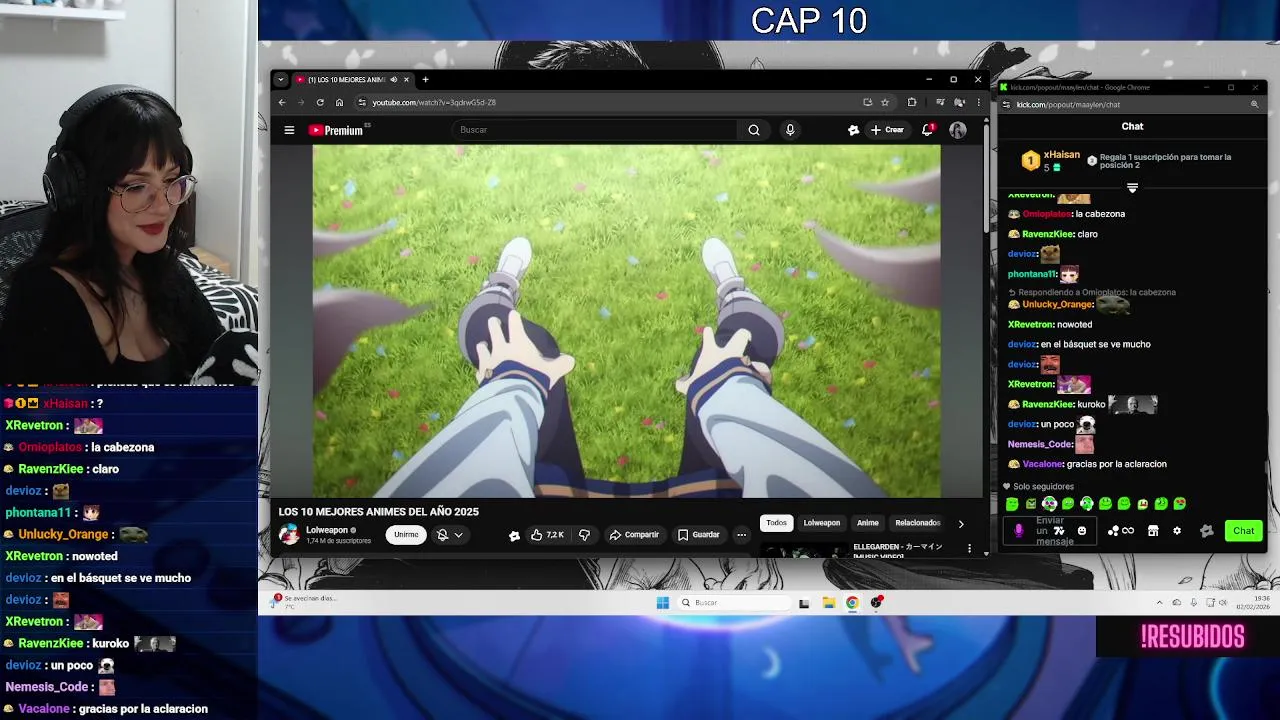Open emoji picker in Kick chat input
Image resolution: width=1280 pixels, height=720 pixels.
1081,531
